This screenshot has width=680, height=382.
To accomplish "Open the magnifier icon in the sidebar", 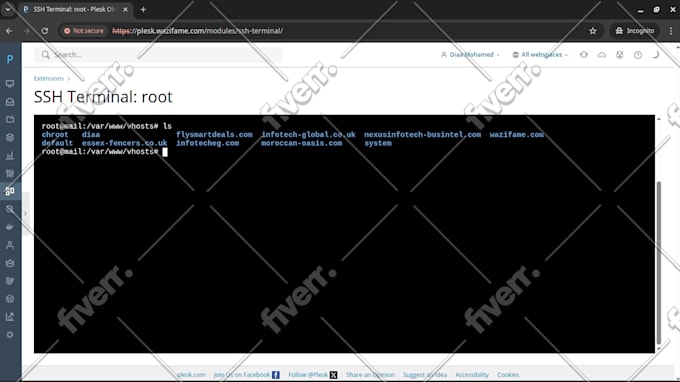I will [10, 209].
